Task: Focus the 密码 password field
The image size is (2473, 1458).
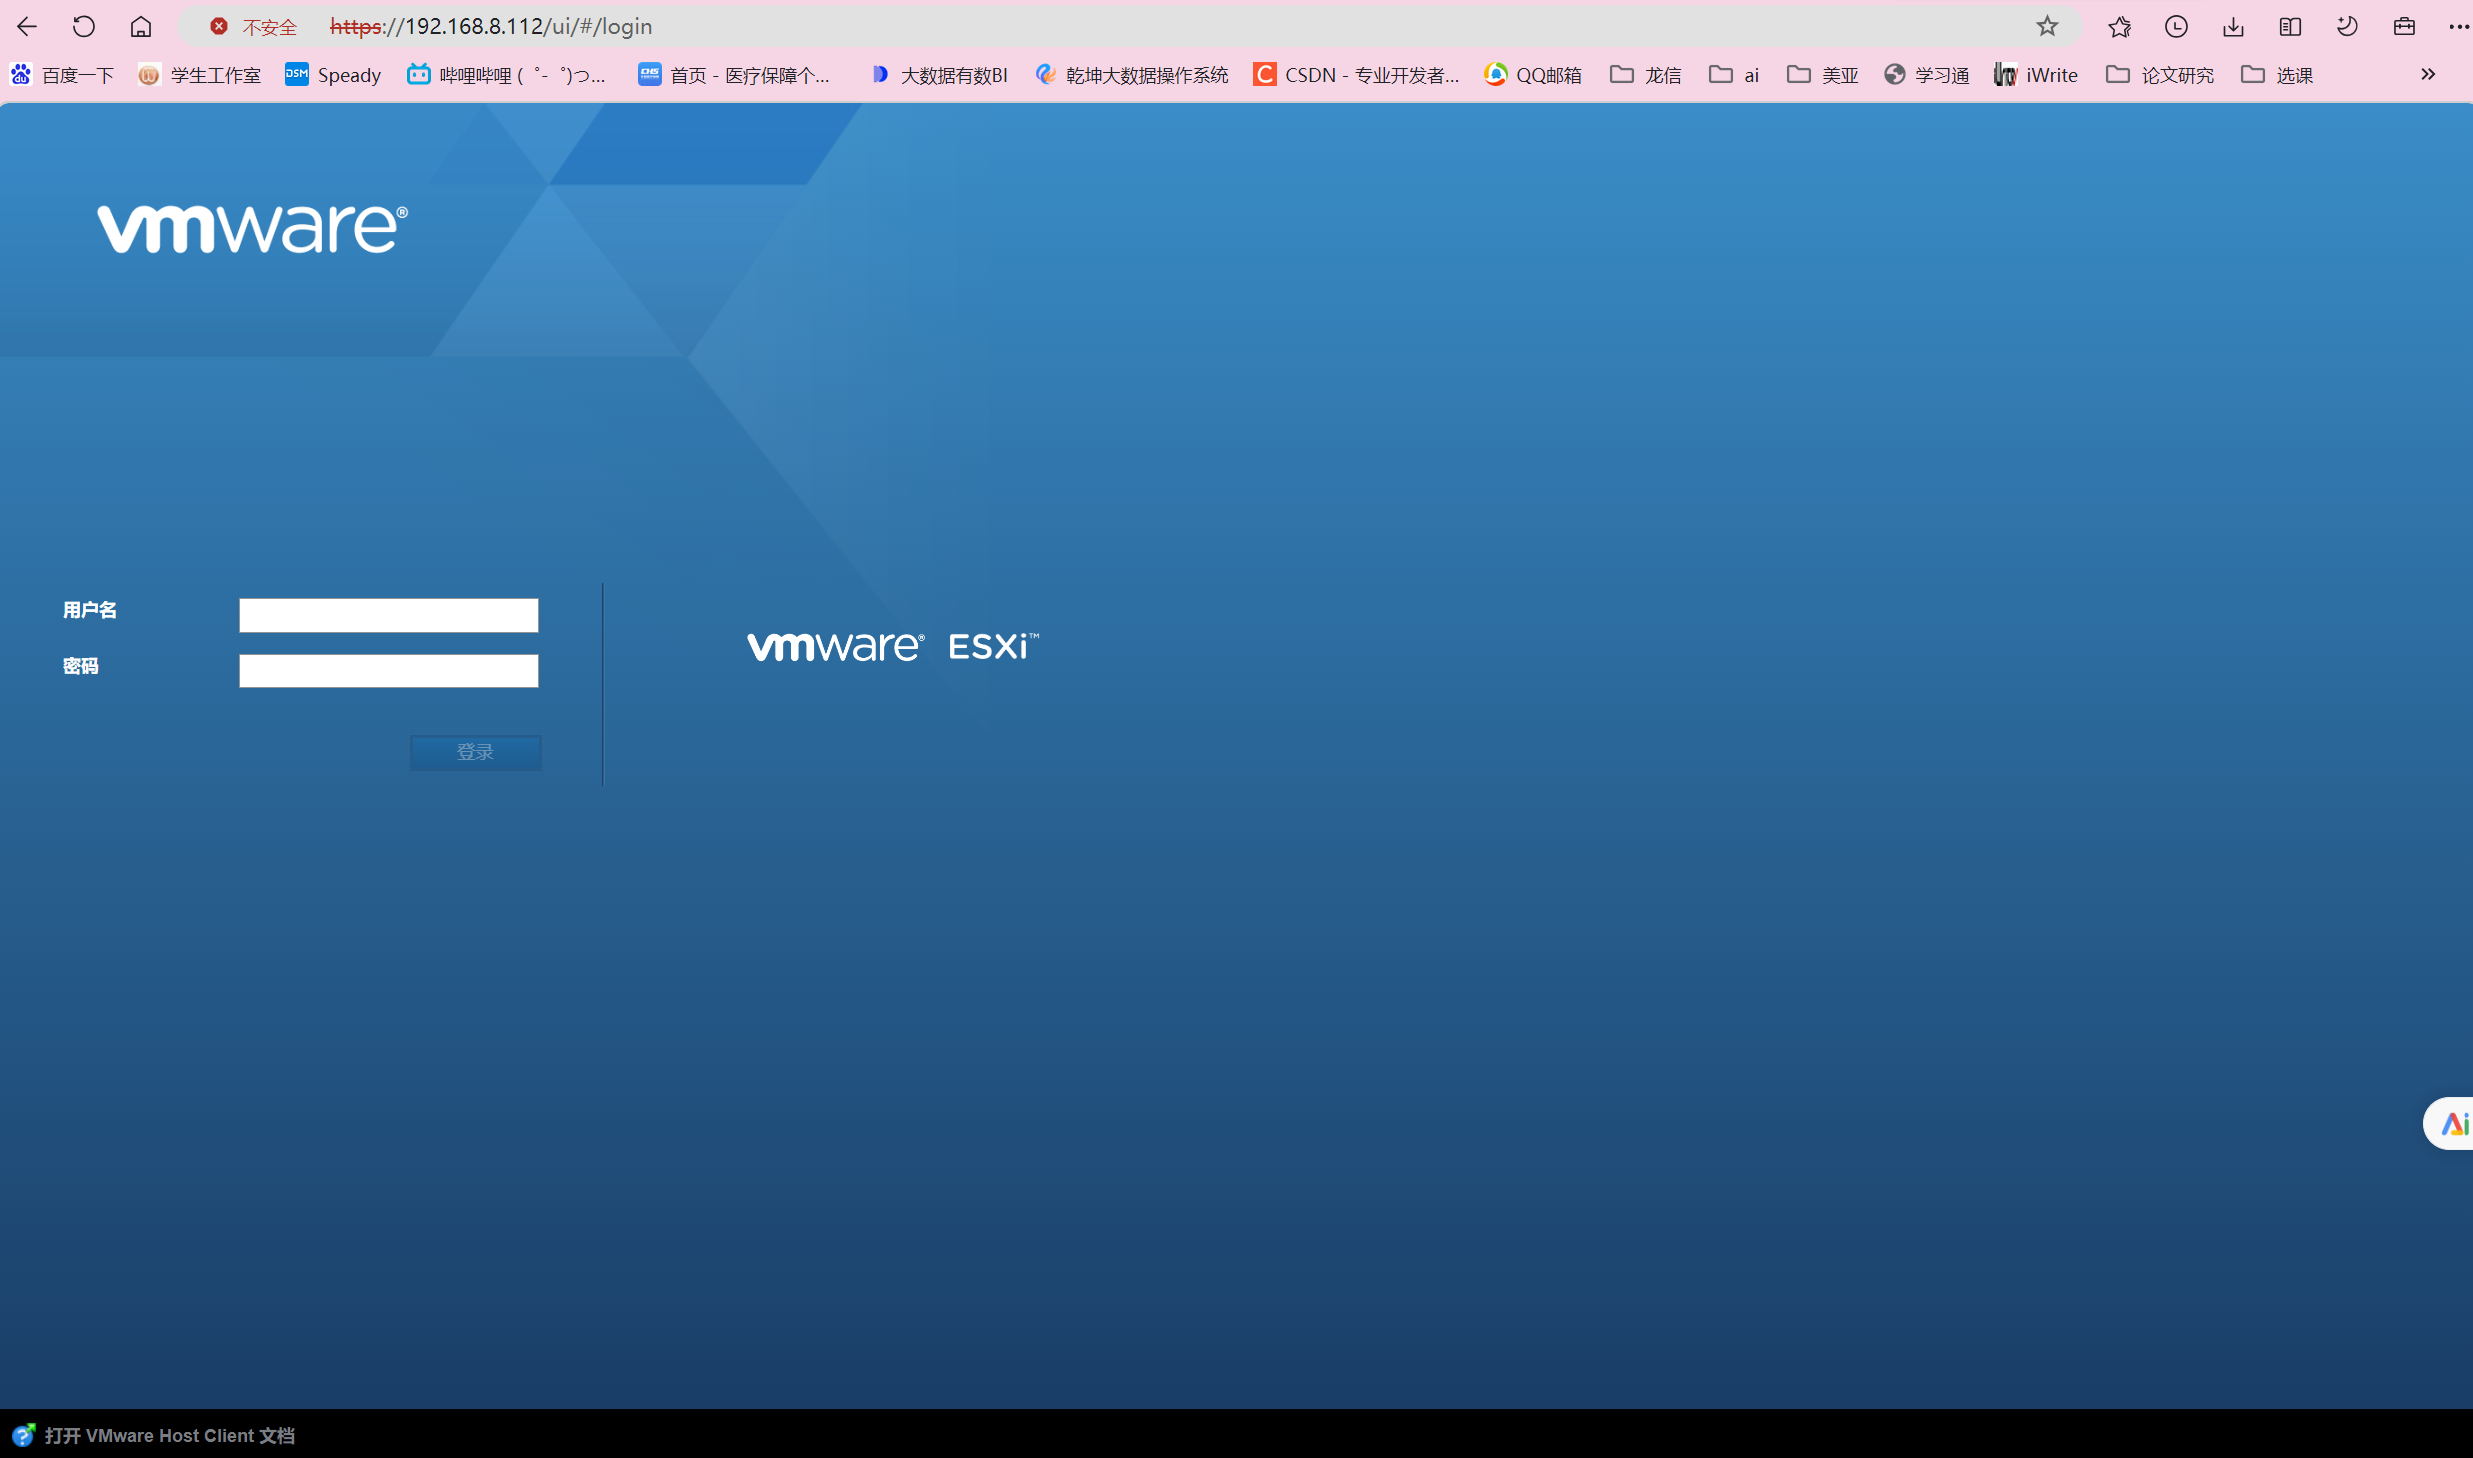Action: click(x=388, y=671)
